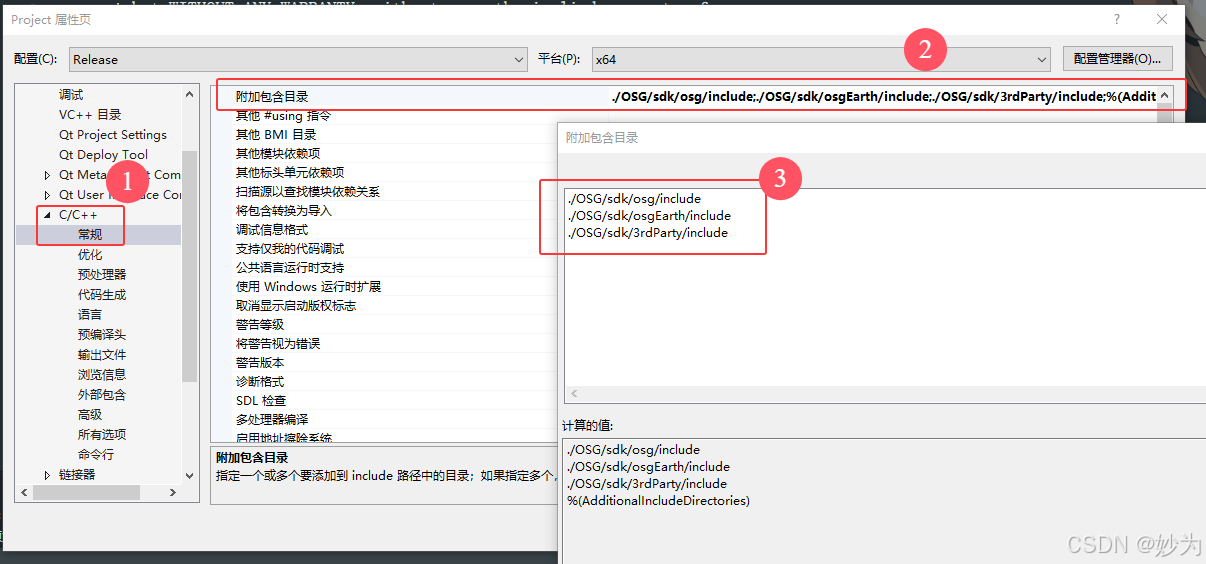Click ./OSG/sdk/osg/include line in edit box

[x=633, y=198]
